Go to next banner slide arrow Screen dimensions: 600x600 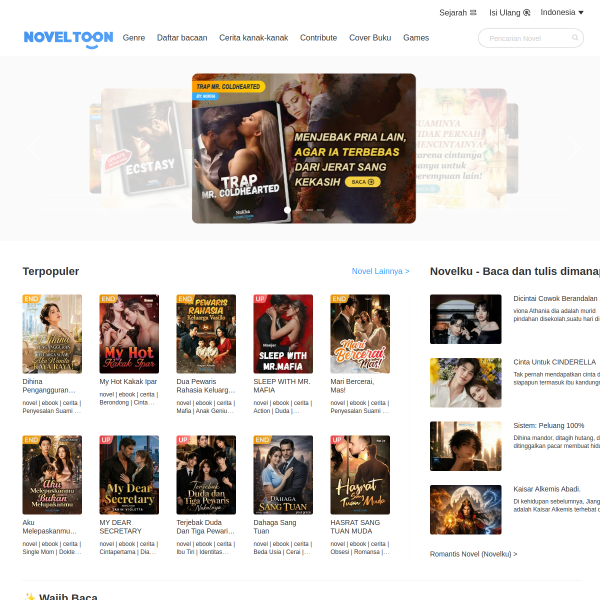572,148
